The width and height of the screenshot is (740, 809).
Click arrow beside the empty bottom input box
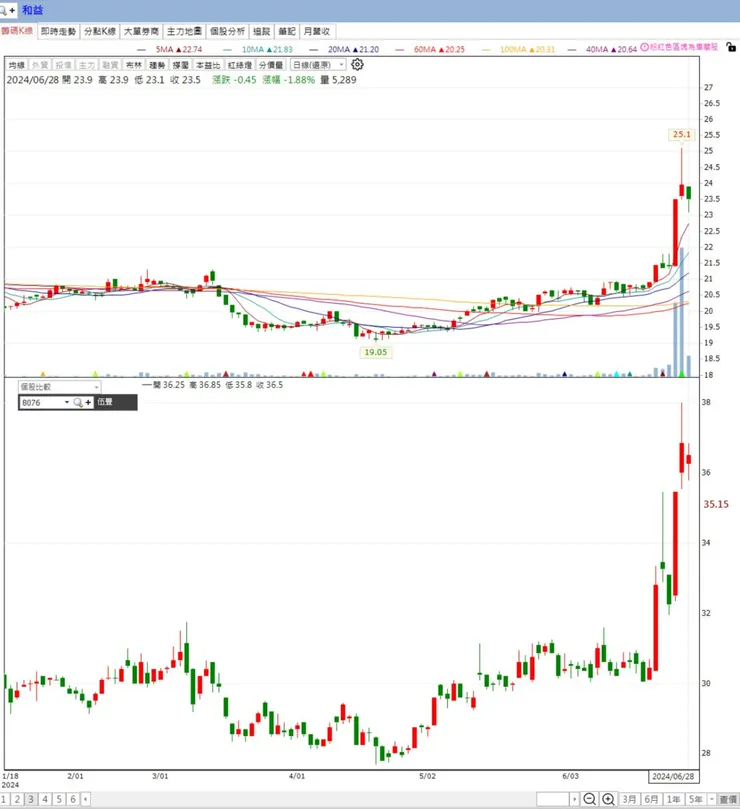(x=574, y=799)
